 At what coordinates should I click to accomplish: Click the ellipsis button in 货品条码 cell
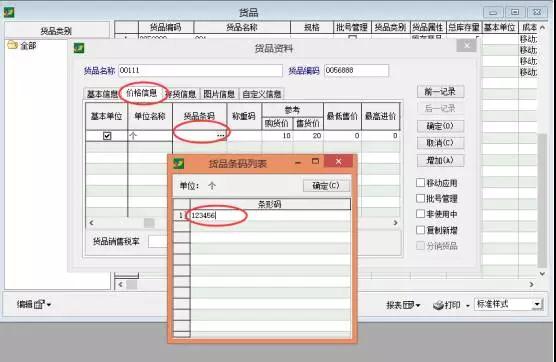pos(221,136)
